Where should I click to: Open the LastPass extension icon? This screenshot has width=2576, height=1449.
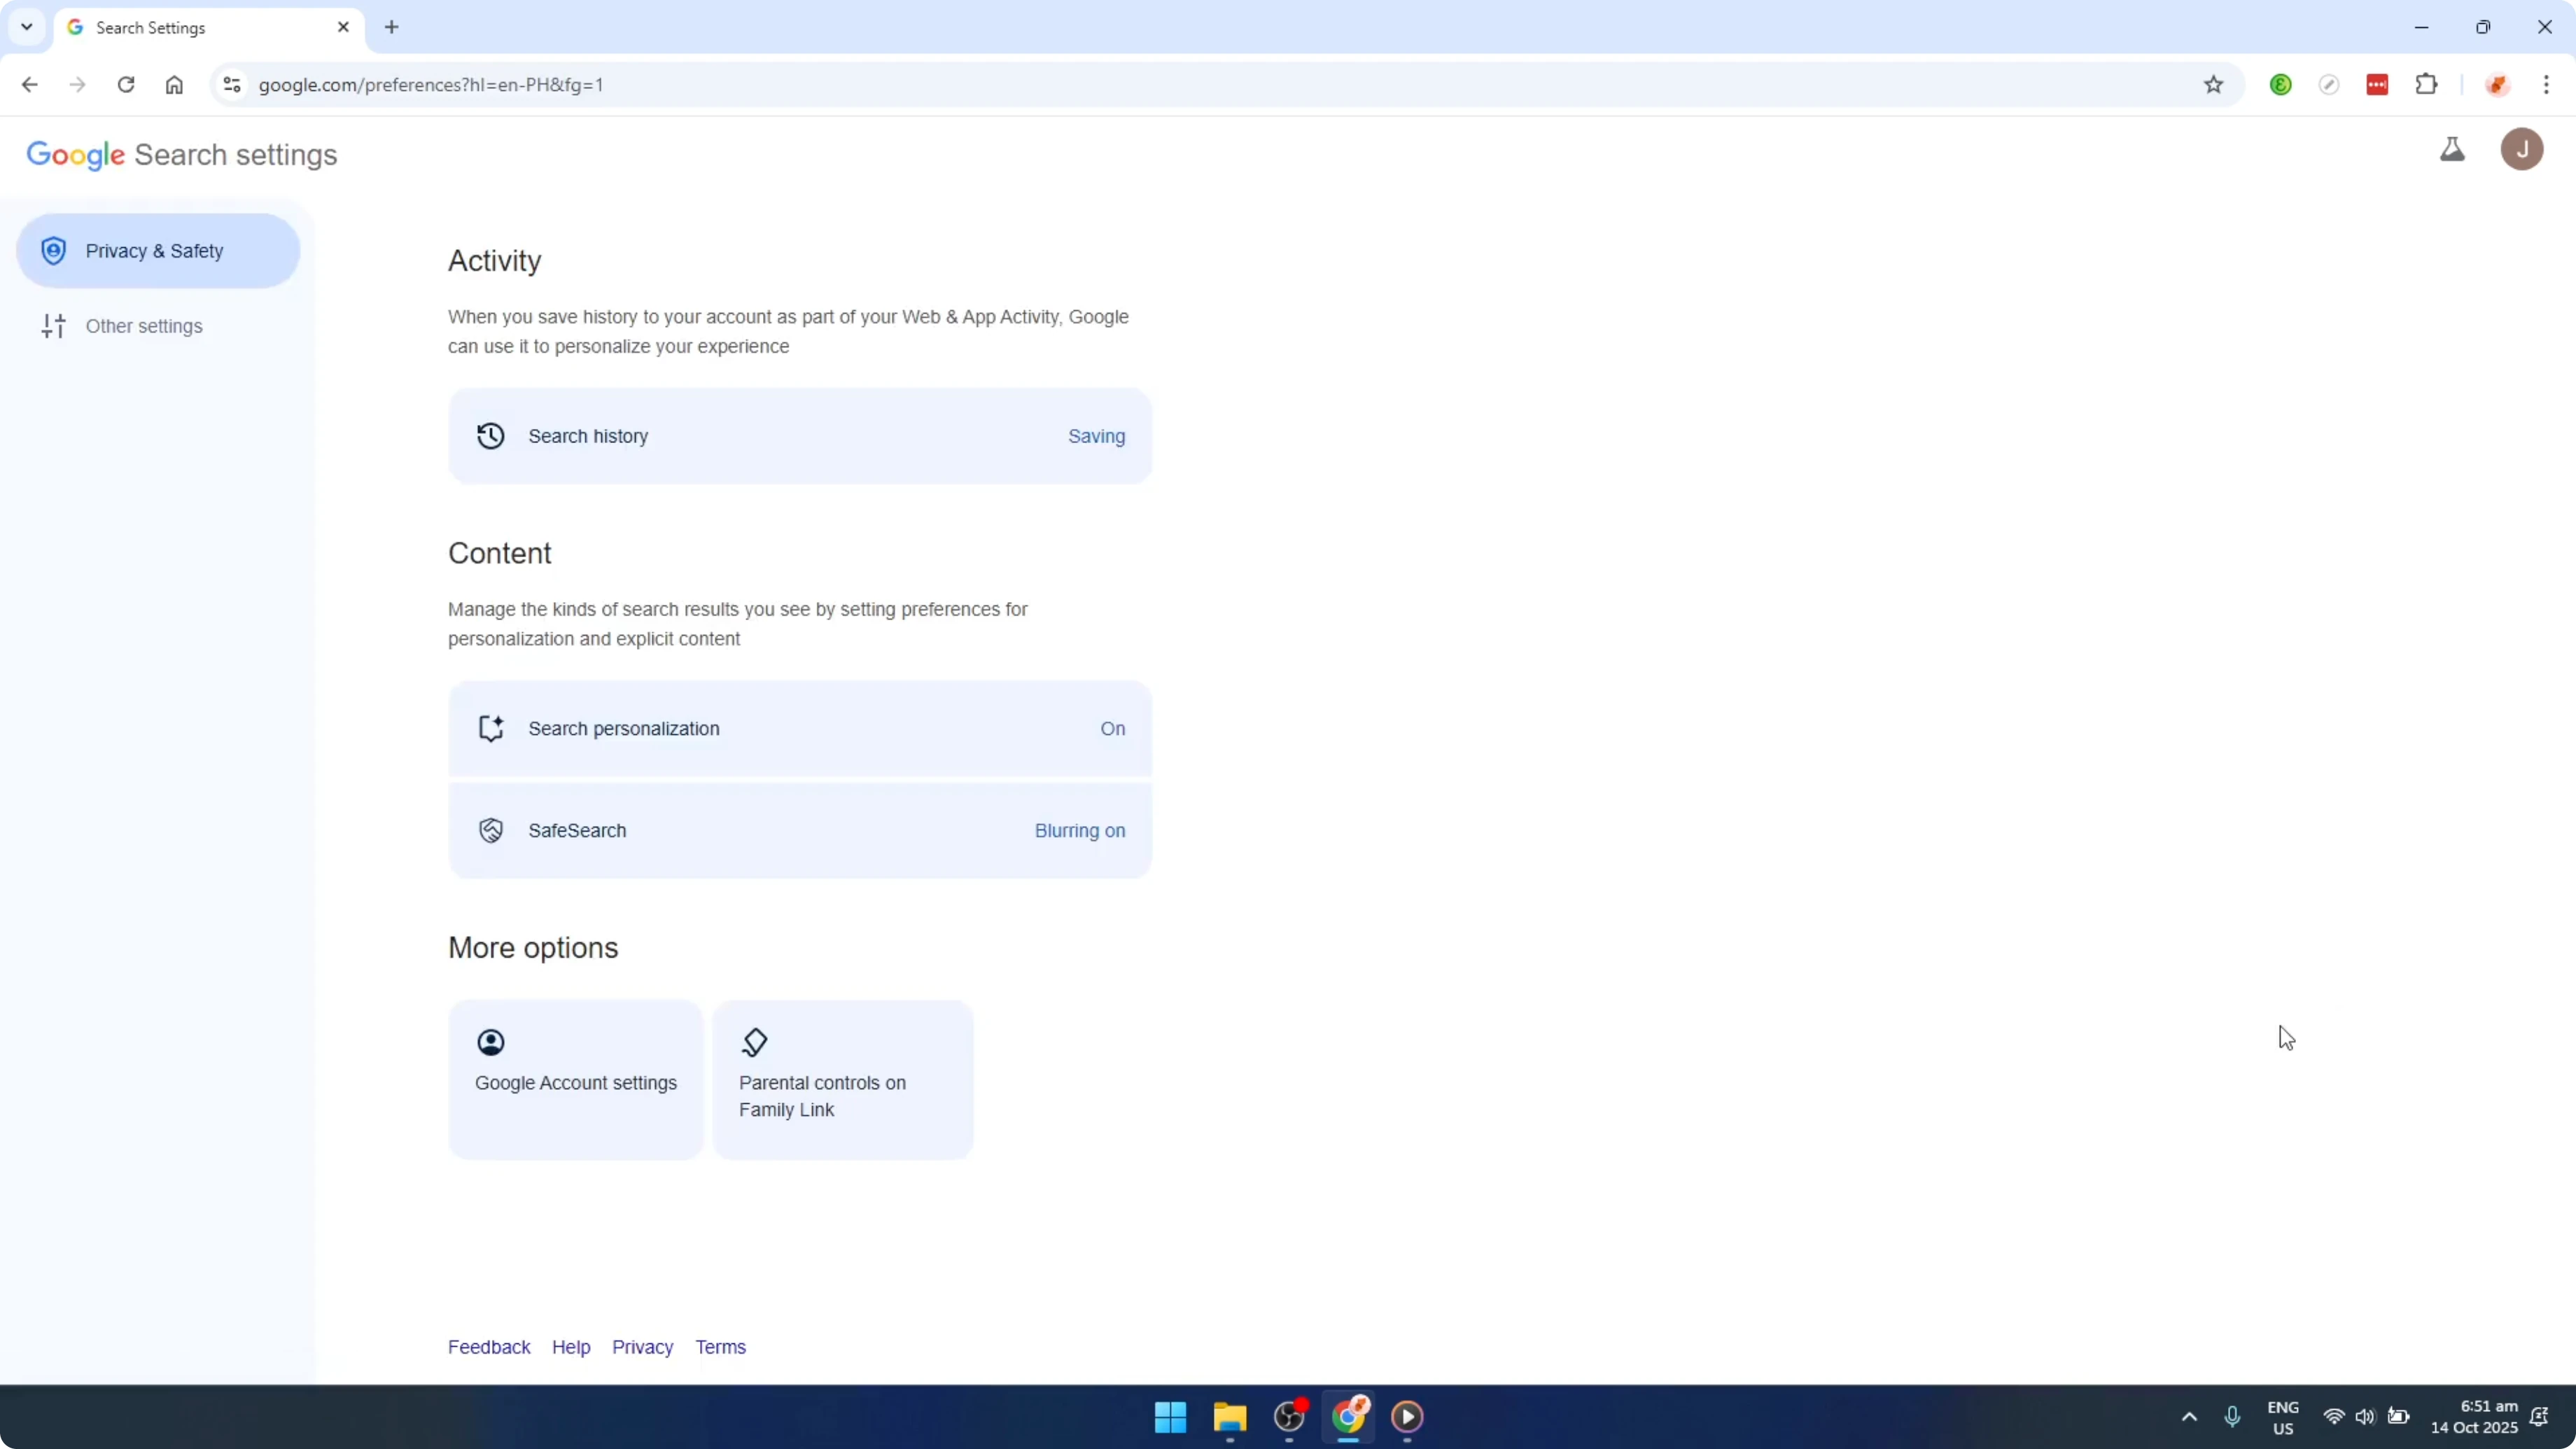point(2377,84)
